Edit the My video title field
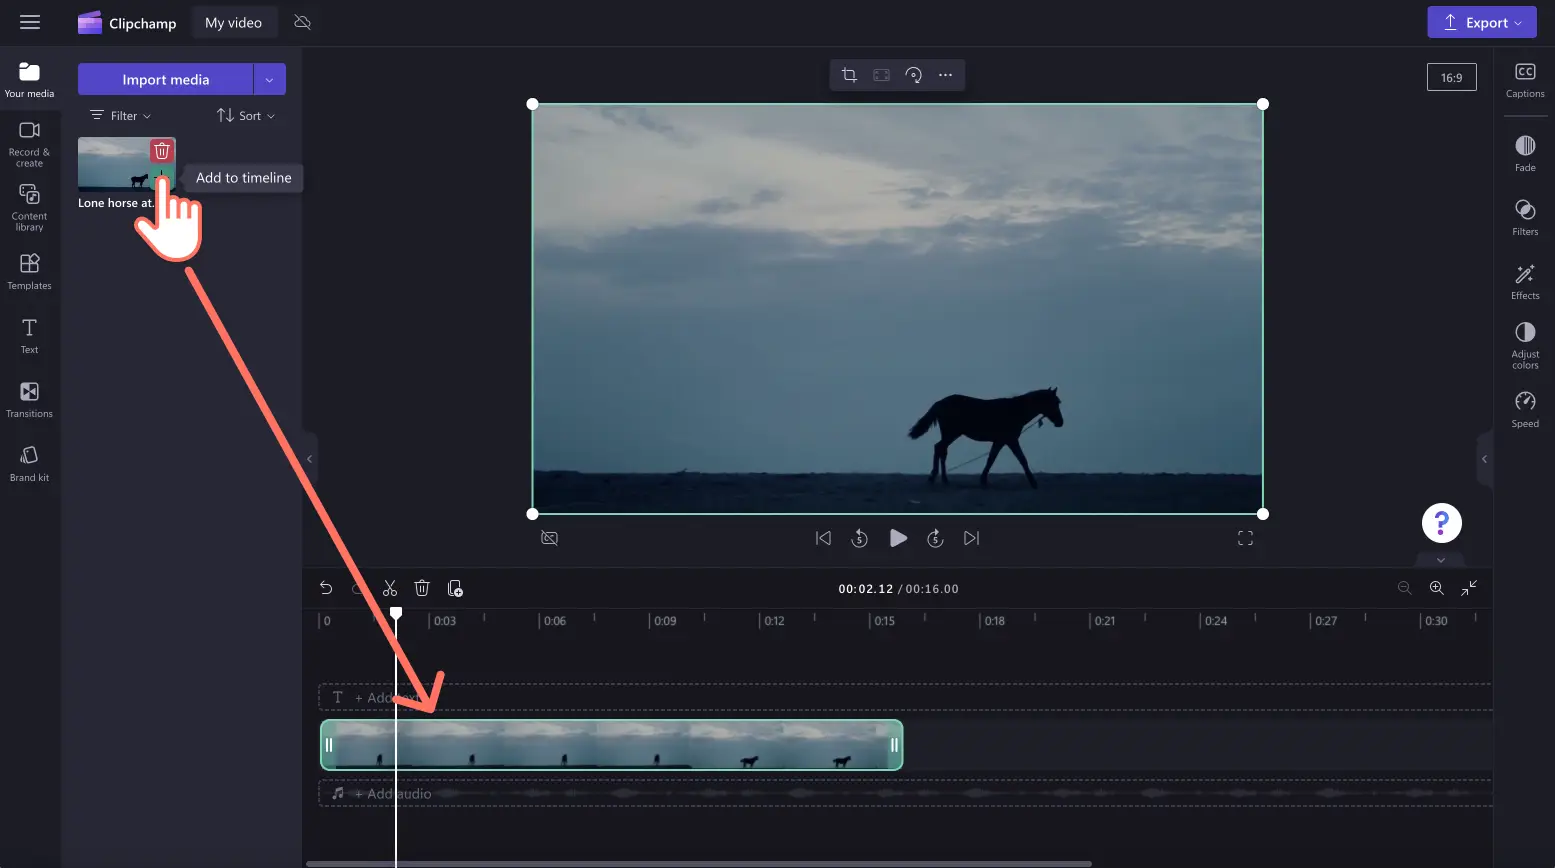The width and height of the screenshot is (1555, 868). coord(233,22)
